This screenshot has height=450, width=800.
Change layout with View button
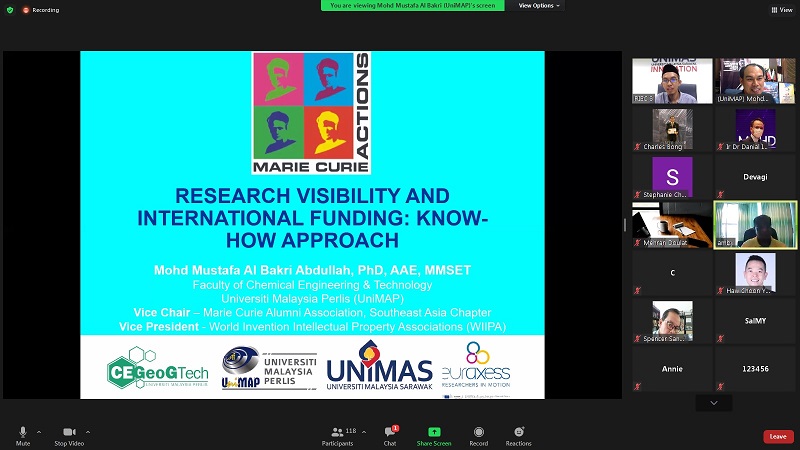[782, 10]
